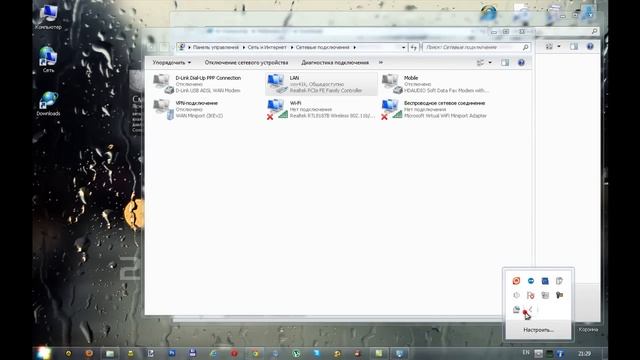This screenshot has width=640, height=360.
Task: Click Диагностика подключения button
Action: (x=335, y=62)
